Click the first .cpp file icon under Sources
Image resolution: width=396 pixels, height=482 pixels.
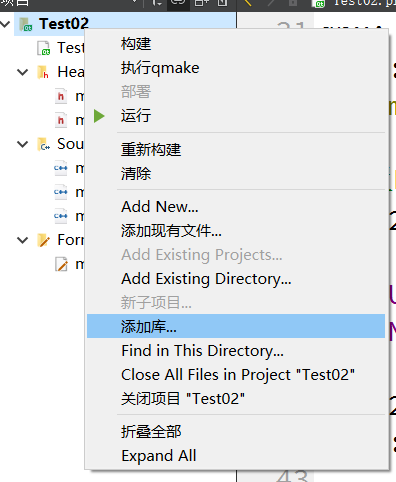click(61, 168)
